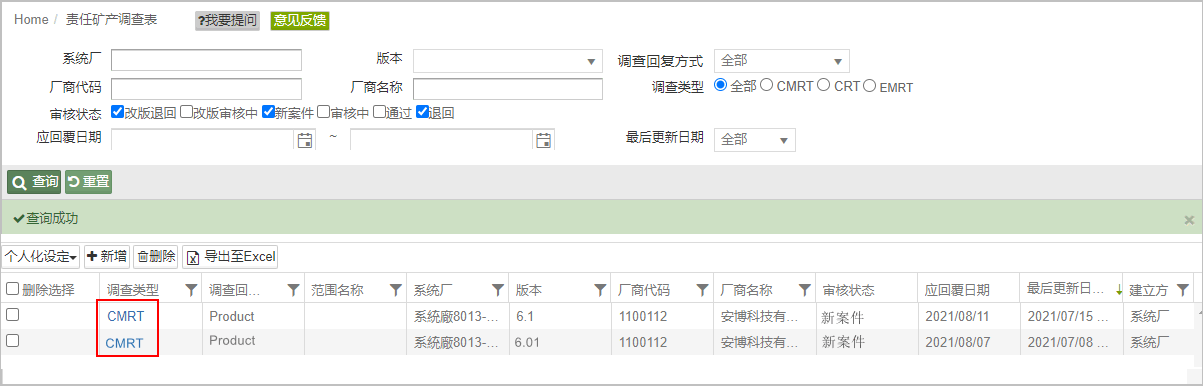Focus the 厂商代码 input field
This screenshot has width=1203, height=386.
coord(206,89)
